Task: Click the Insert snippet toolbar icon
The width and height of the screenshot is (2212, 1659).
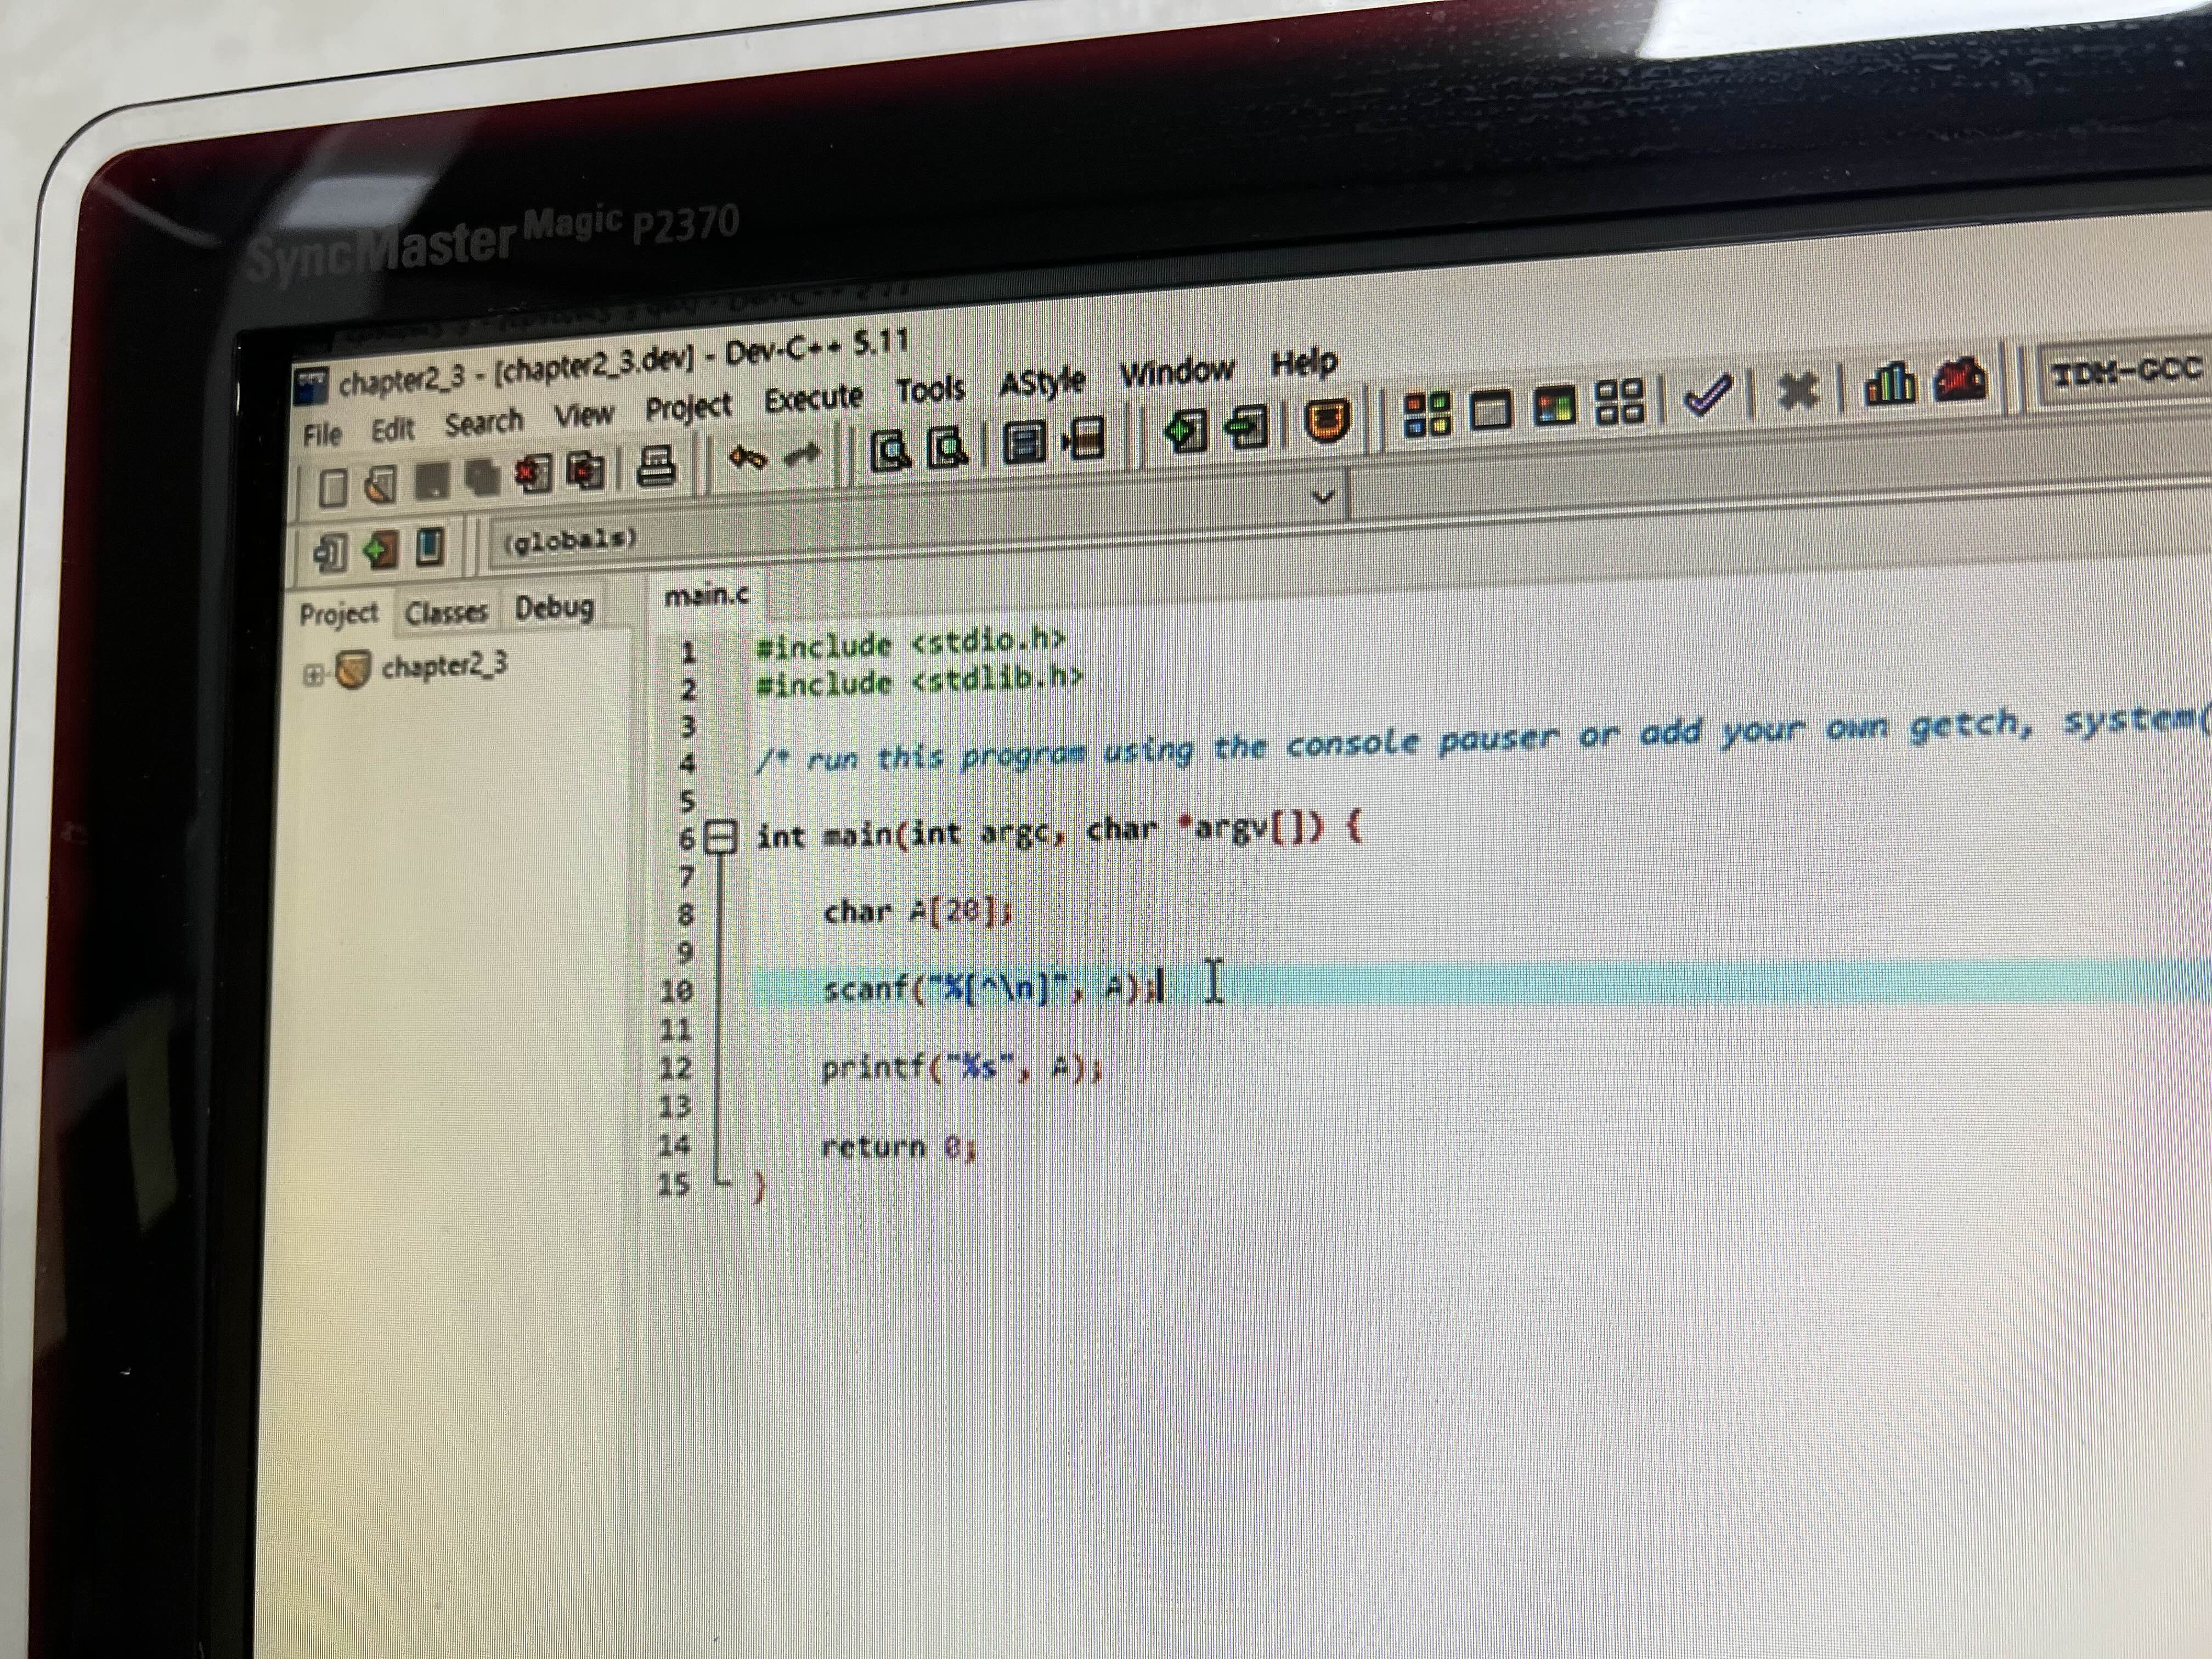Action: pyautogui.click(x=330, y=552)
